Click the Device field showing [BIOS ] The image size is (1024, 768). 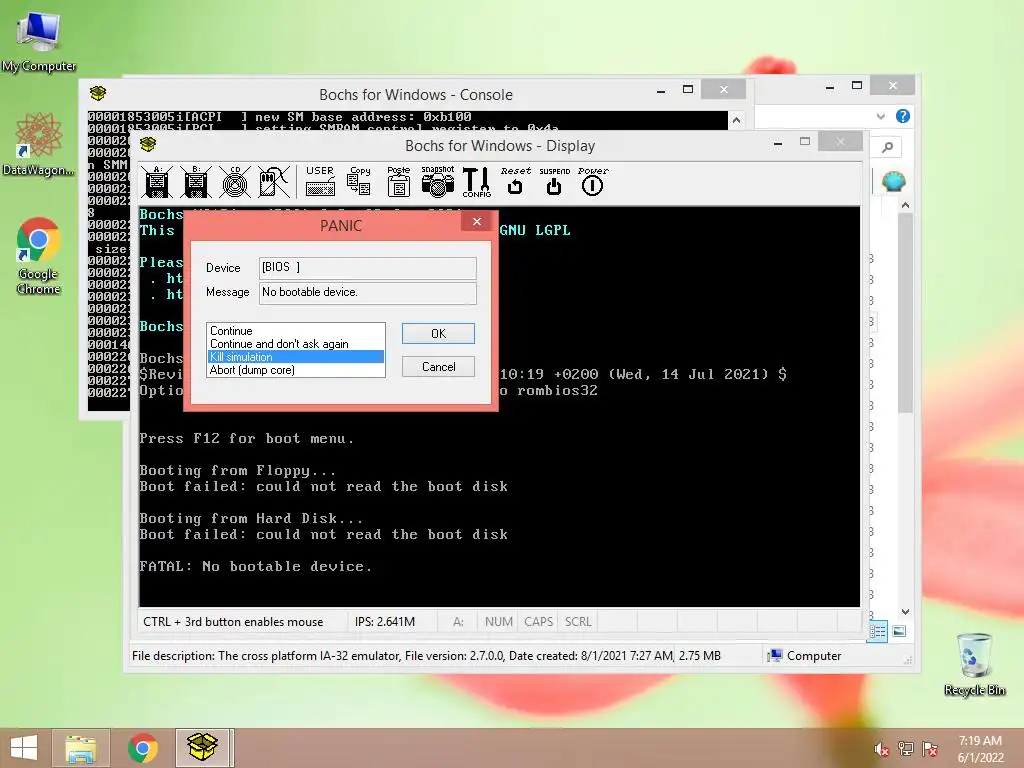[x=368, y=268]
